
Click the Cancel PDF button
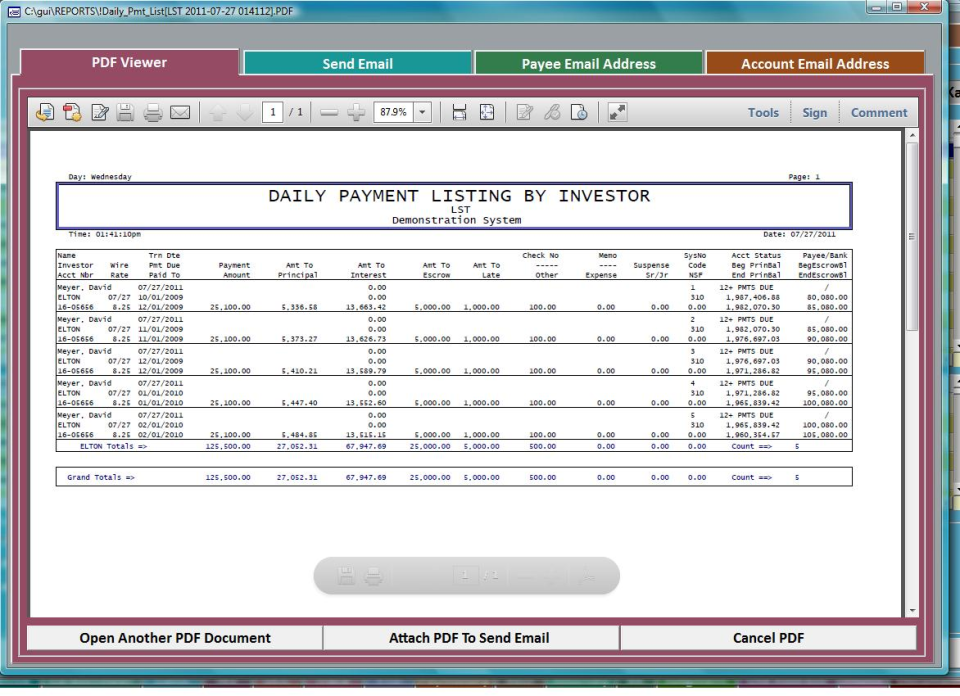click(x=768, y=638)
